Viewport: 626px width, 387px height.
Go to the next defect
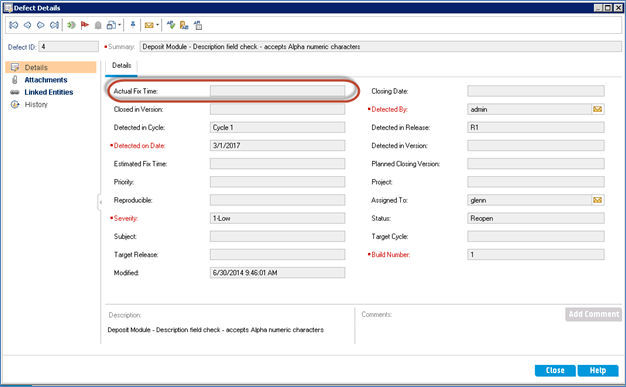click(40, 25)
